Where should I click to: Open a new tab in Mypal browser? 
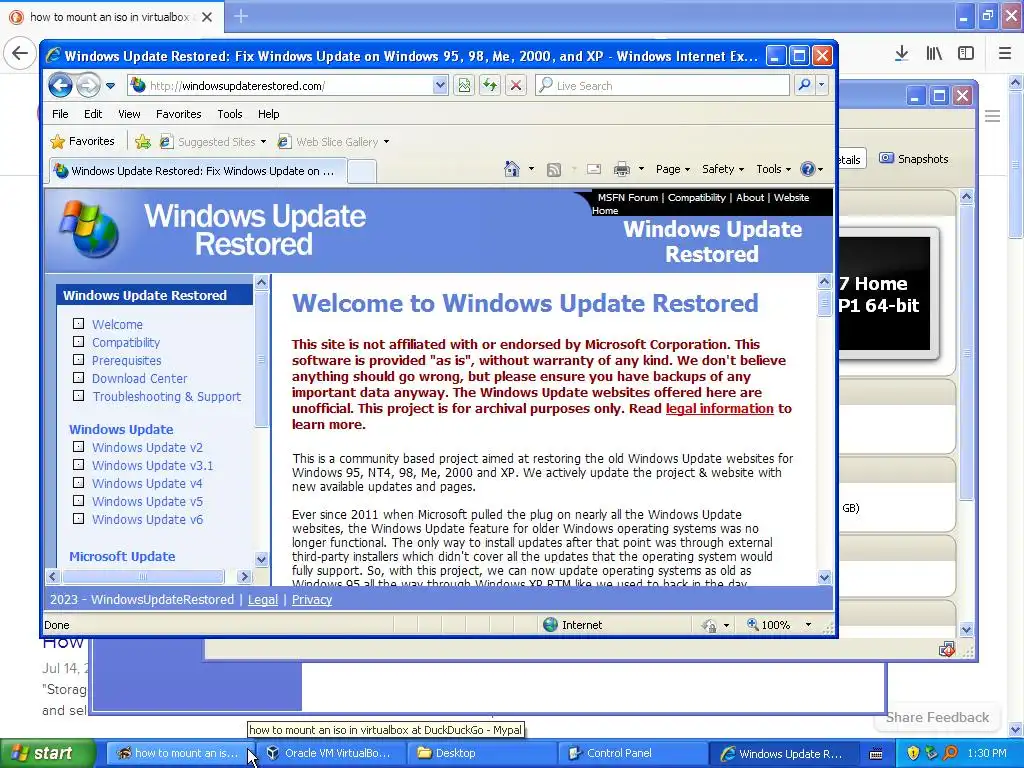[x=241, y=16]
